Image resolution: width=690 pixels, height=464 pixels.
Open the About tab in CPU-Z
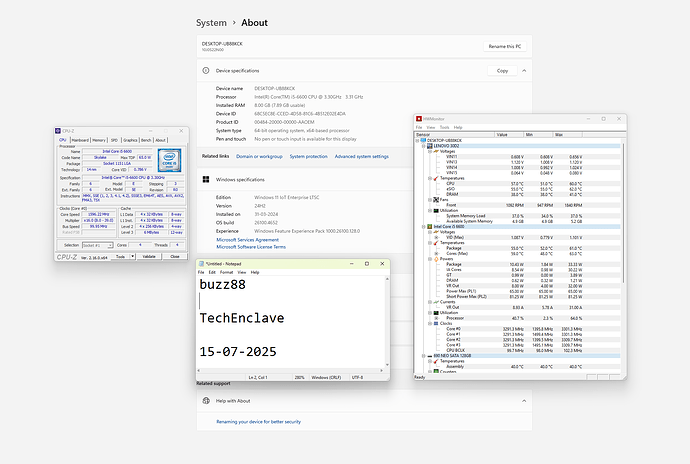click(x=161, y=140)
